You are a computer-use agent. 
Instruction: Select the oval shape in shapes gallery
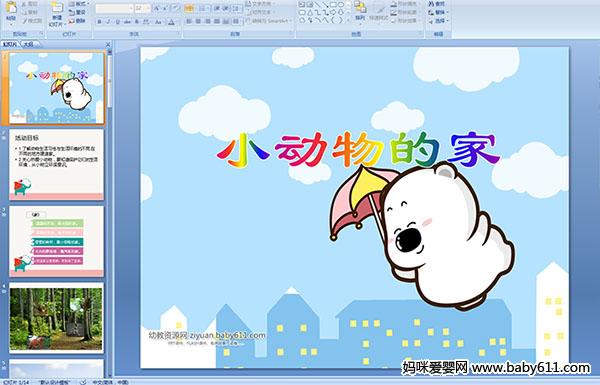[x=341, y=5]
